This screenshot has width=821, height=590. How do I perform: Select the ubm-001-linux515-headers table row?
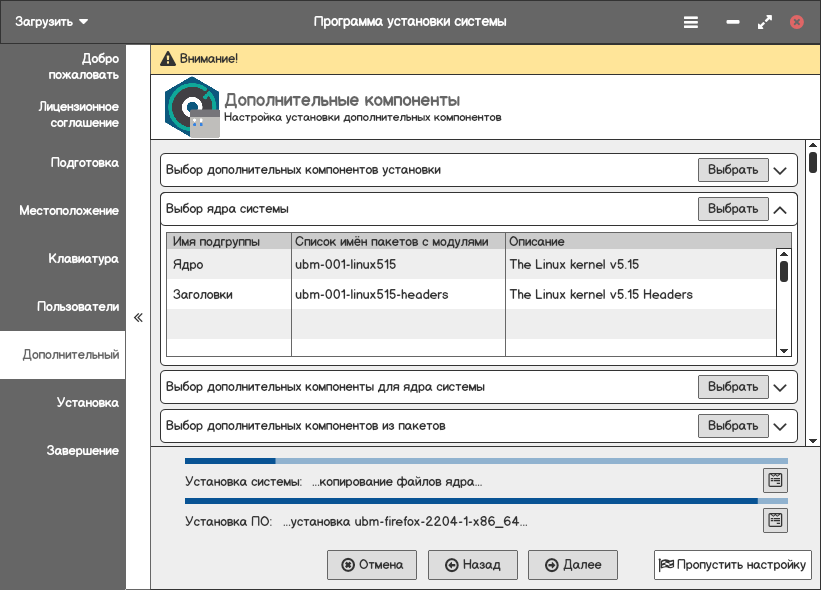coord(471,294)
